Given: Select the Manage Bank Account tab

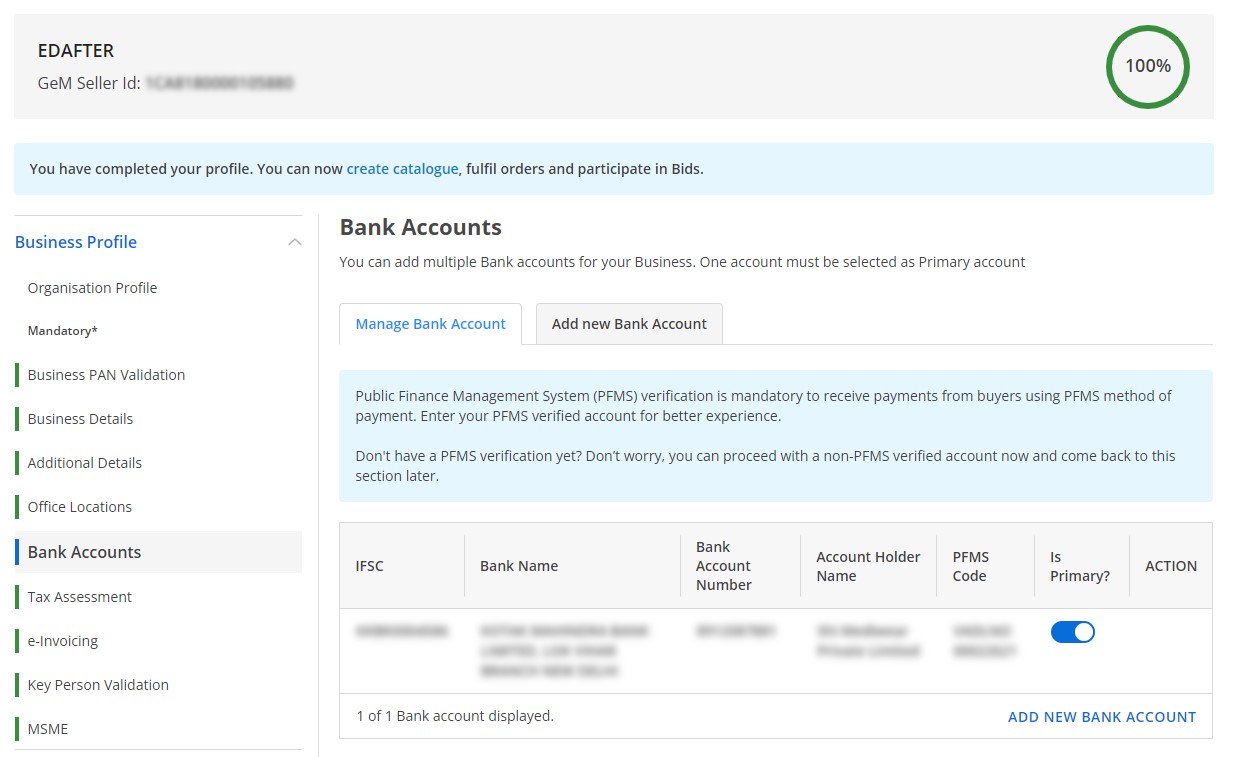Looking at the screenshot, I should (430, 324).
